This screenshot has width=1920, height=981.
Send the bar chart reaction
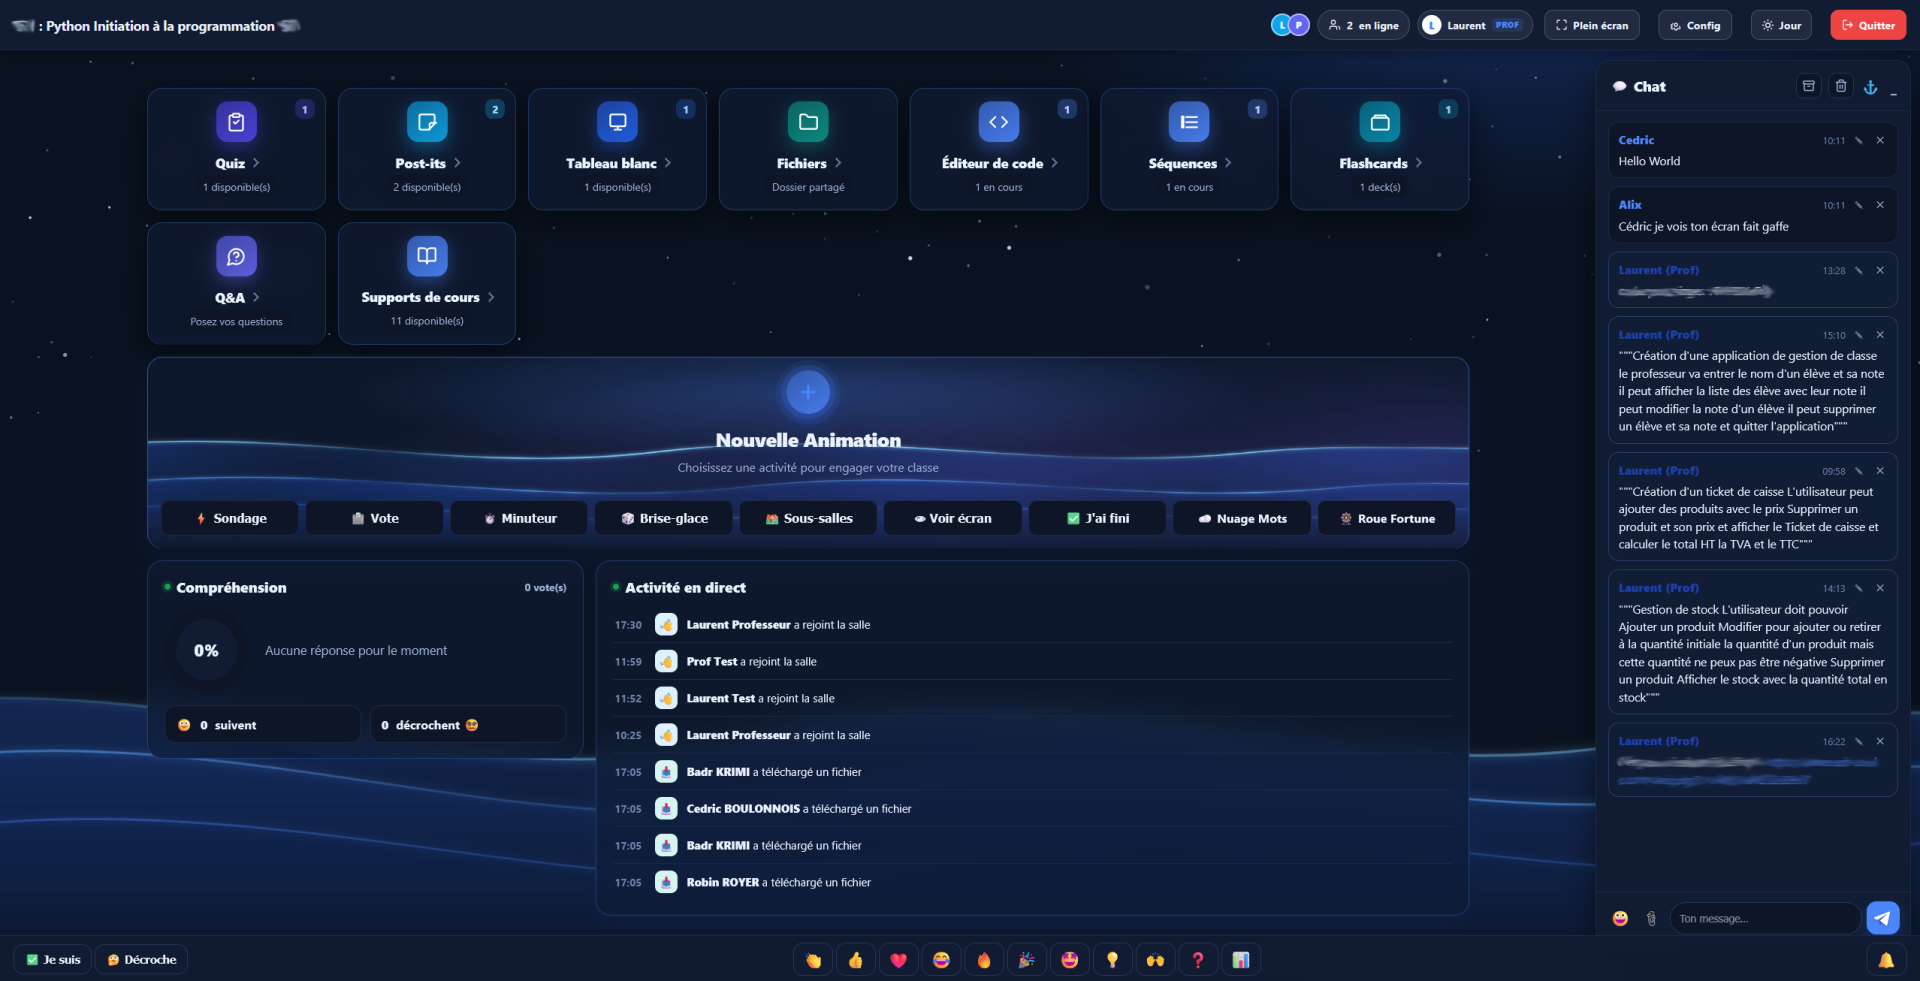pos(1241,960)
